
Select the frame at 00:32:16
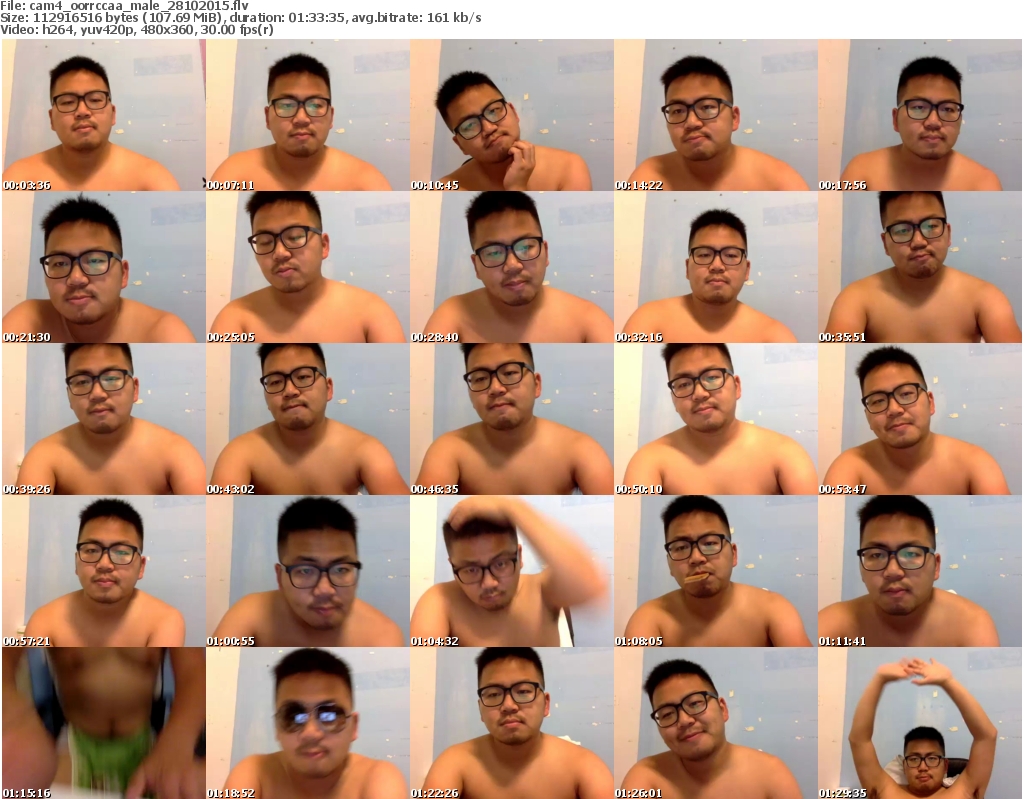coord(716,267)
